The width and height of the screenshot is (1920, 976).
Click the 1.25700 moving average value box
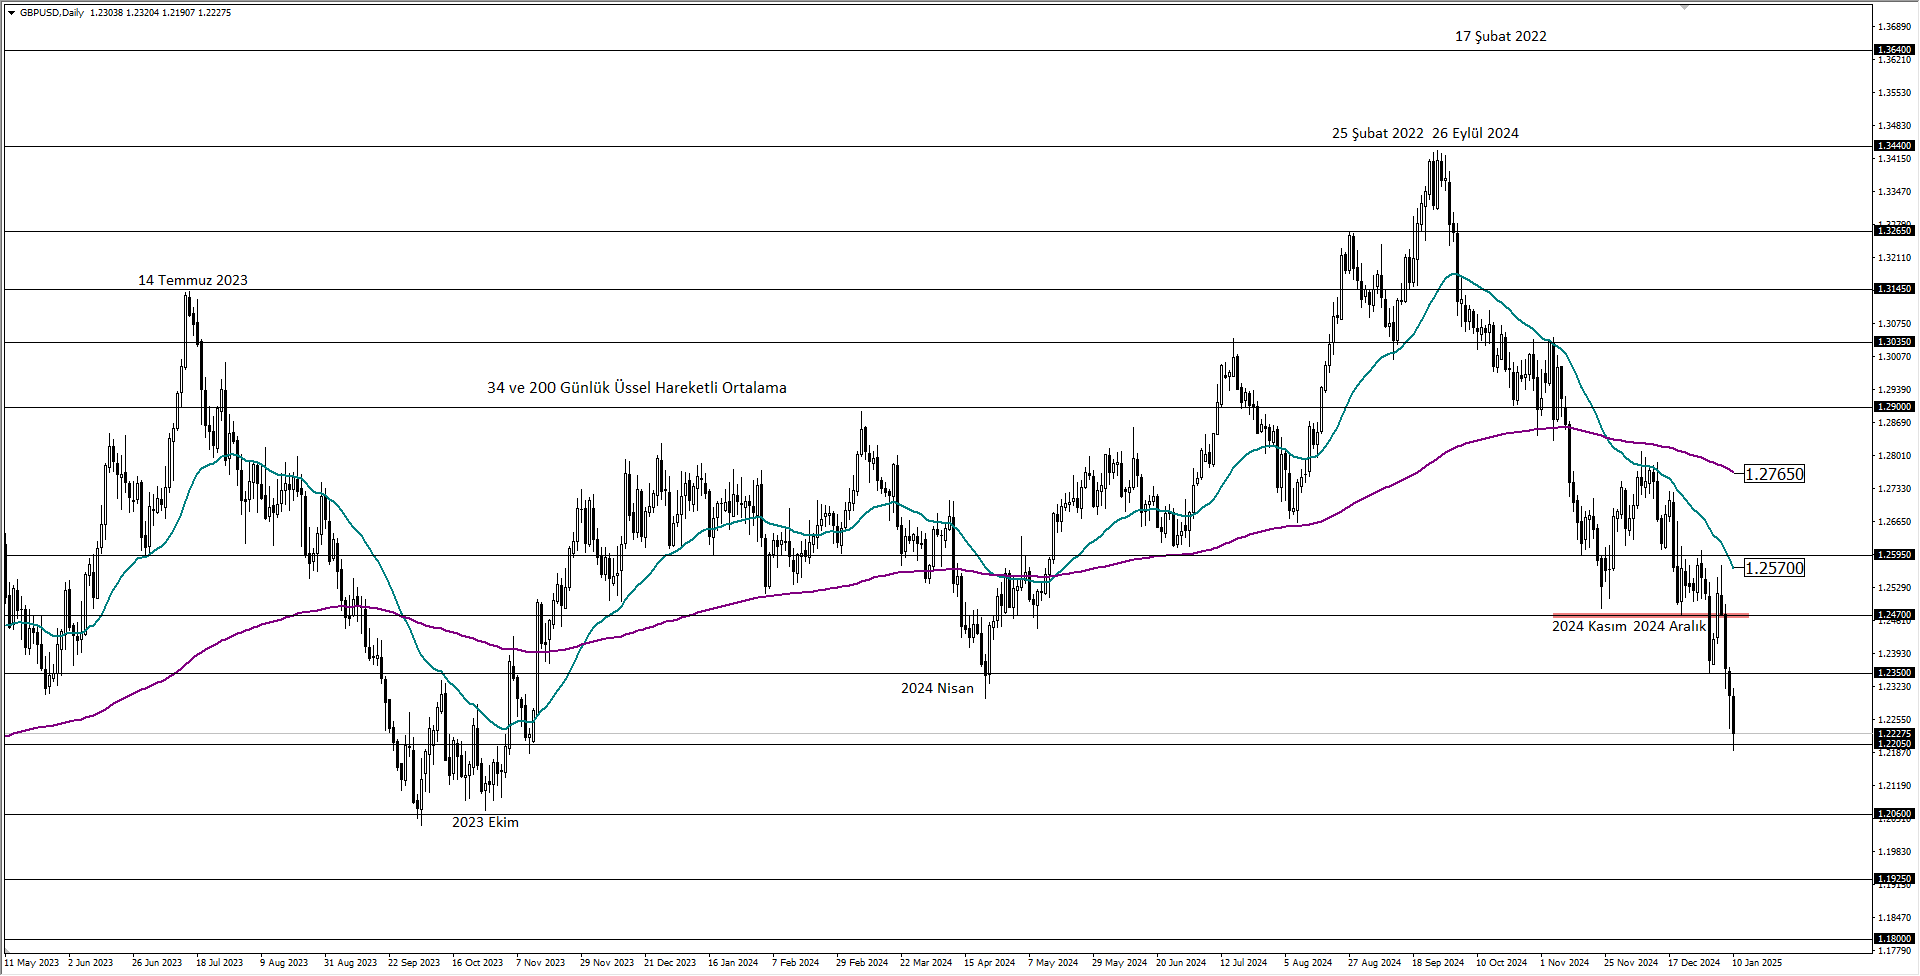pos(1774,568)
